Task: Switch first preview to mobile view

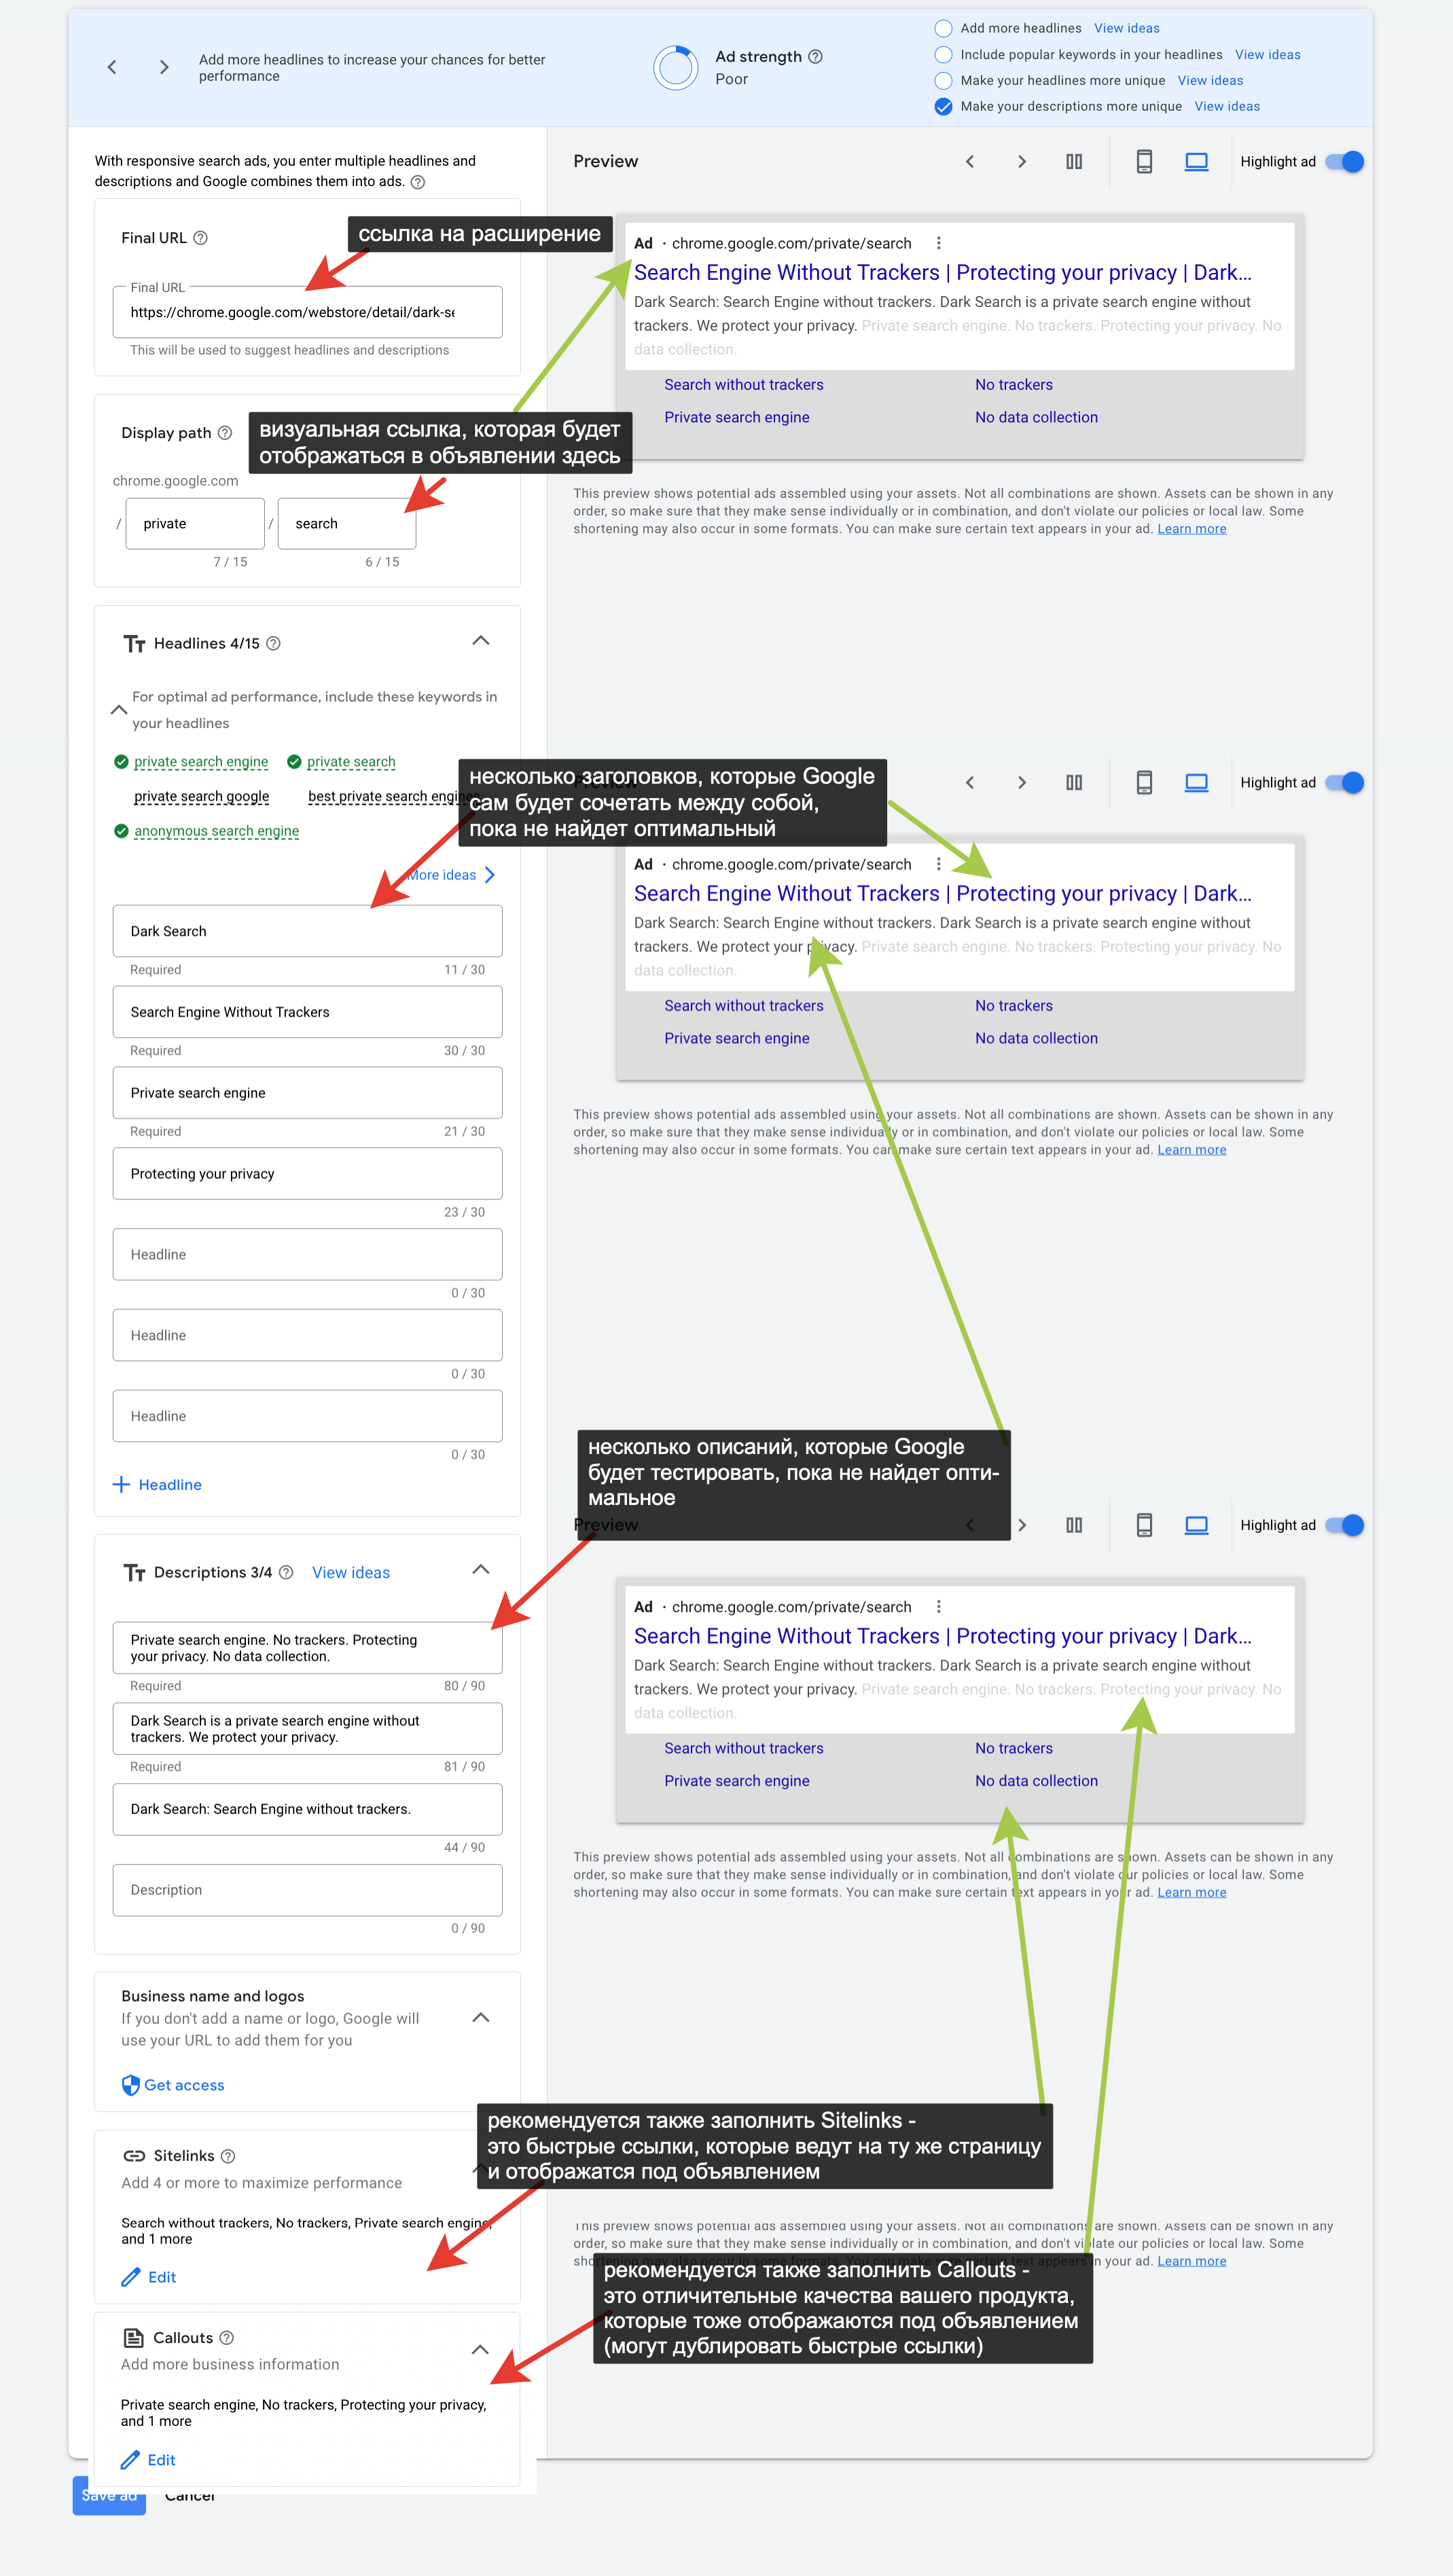Action: pos(1144,162)
